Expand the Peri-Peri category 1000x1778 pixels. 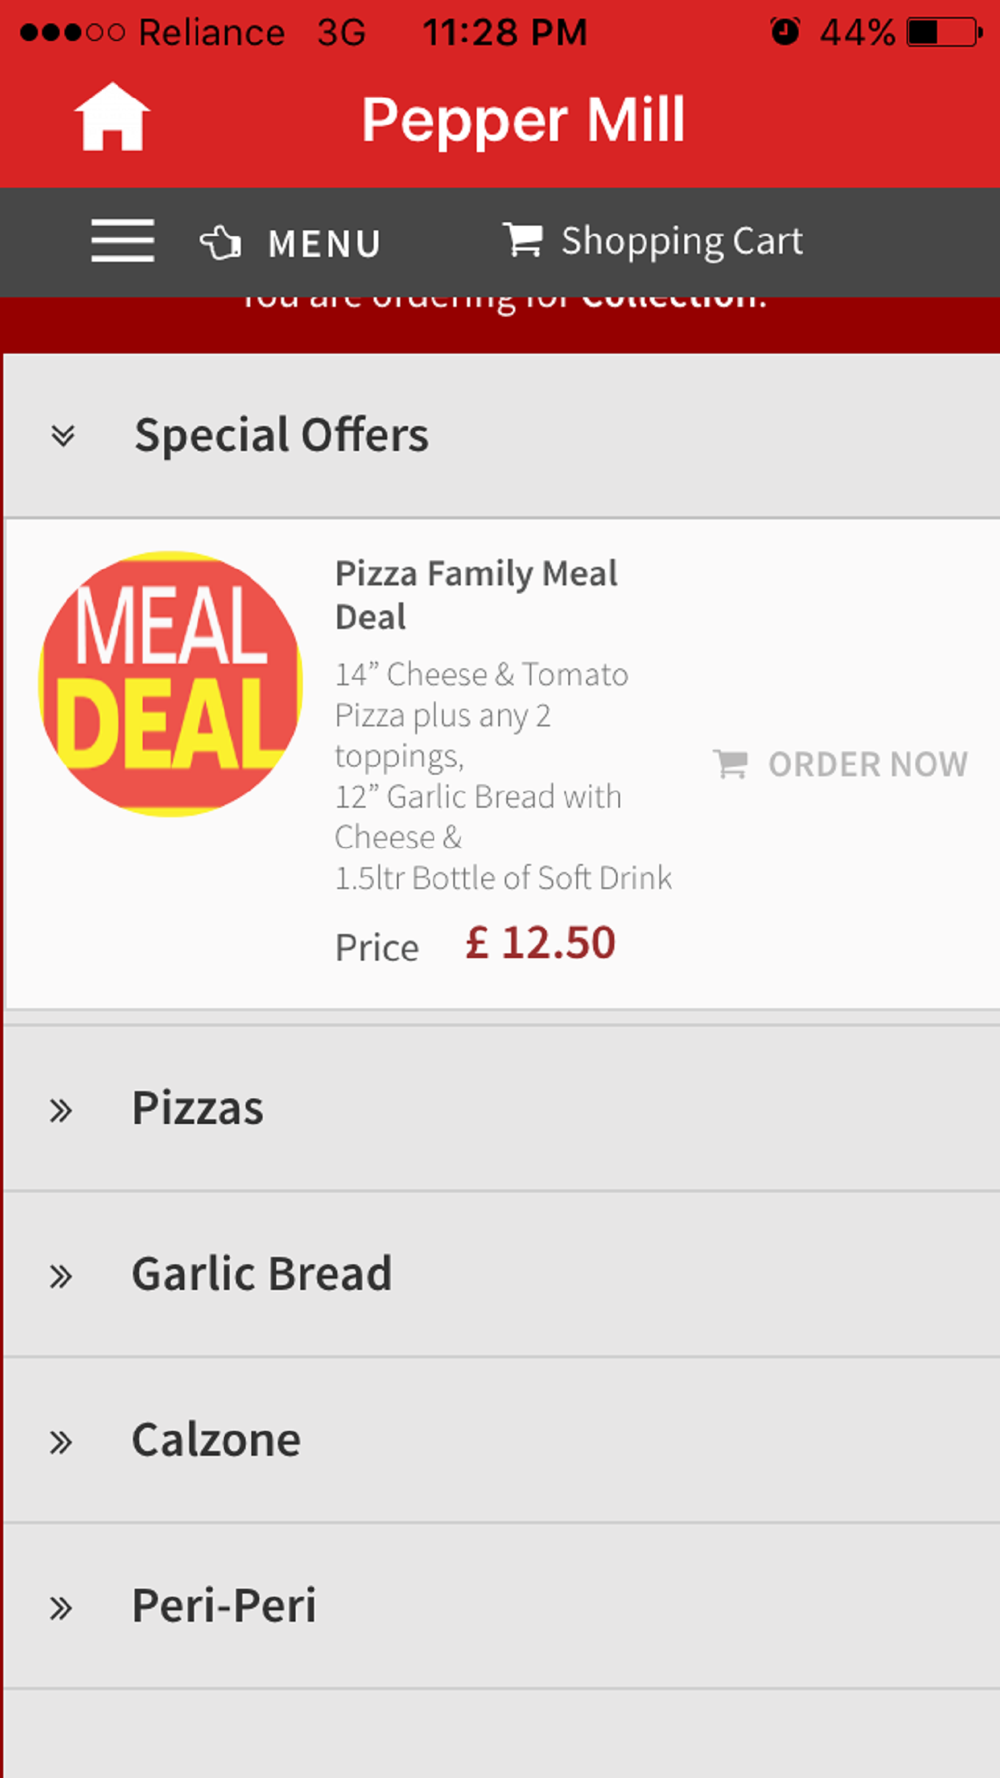[224, 1606]
